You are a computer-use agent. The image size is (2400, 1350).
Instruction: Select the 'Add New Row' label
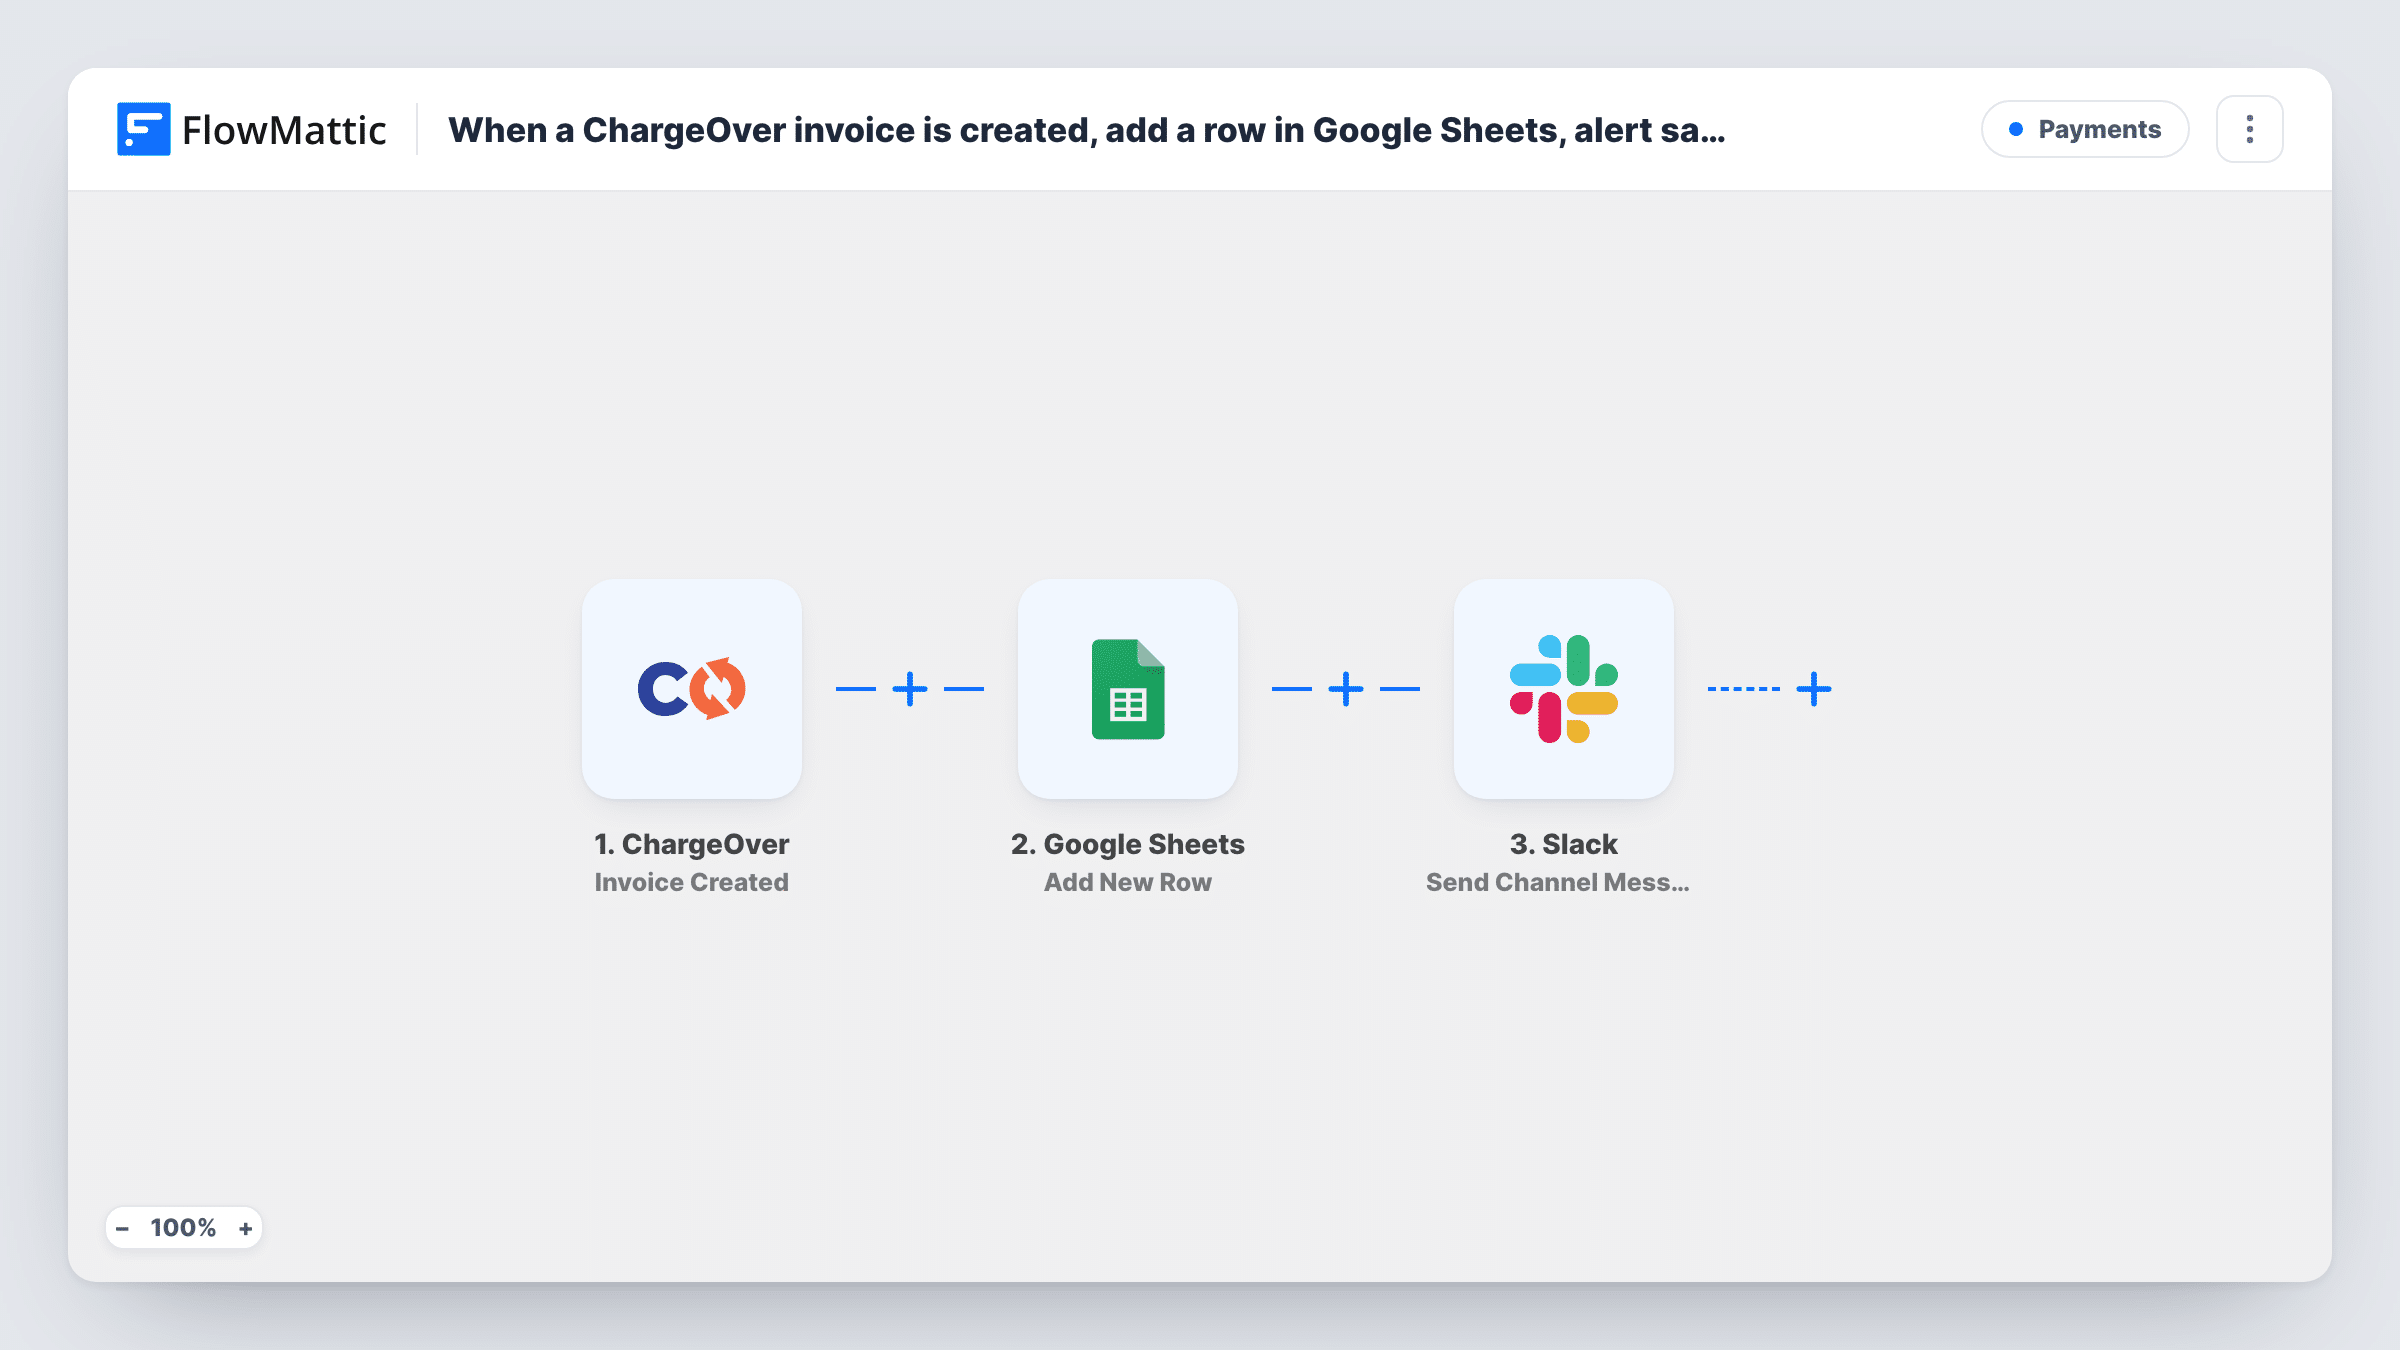pos(1128,882)
